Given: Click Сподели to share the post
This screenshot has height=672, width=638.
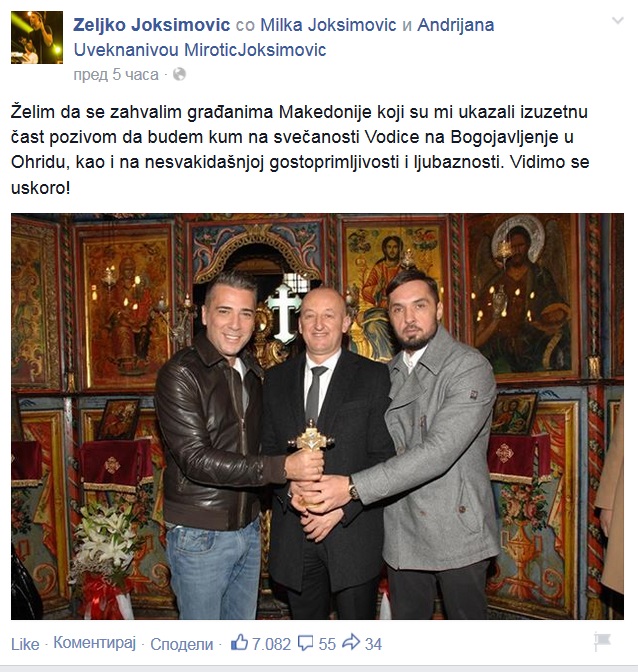Looking at the screenshot, I should click(x=182, y=644).
